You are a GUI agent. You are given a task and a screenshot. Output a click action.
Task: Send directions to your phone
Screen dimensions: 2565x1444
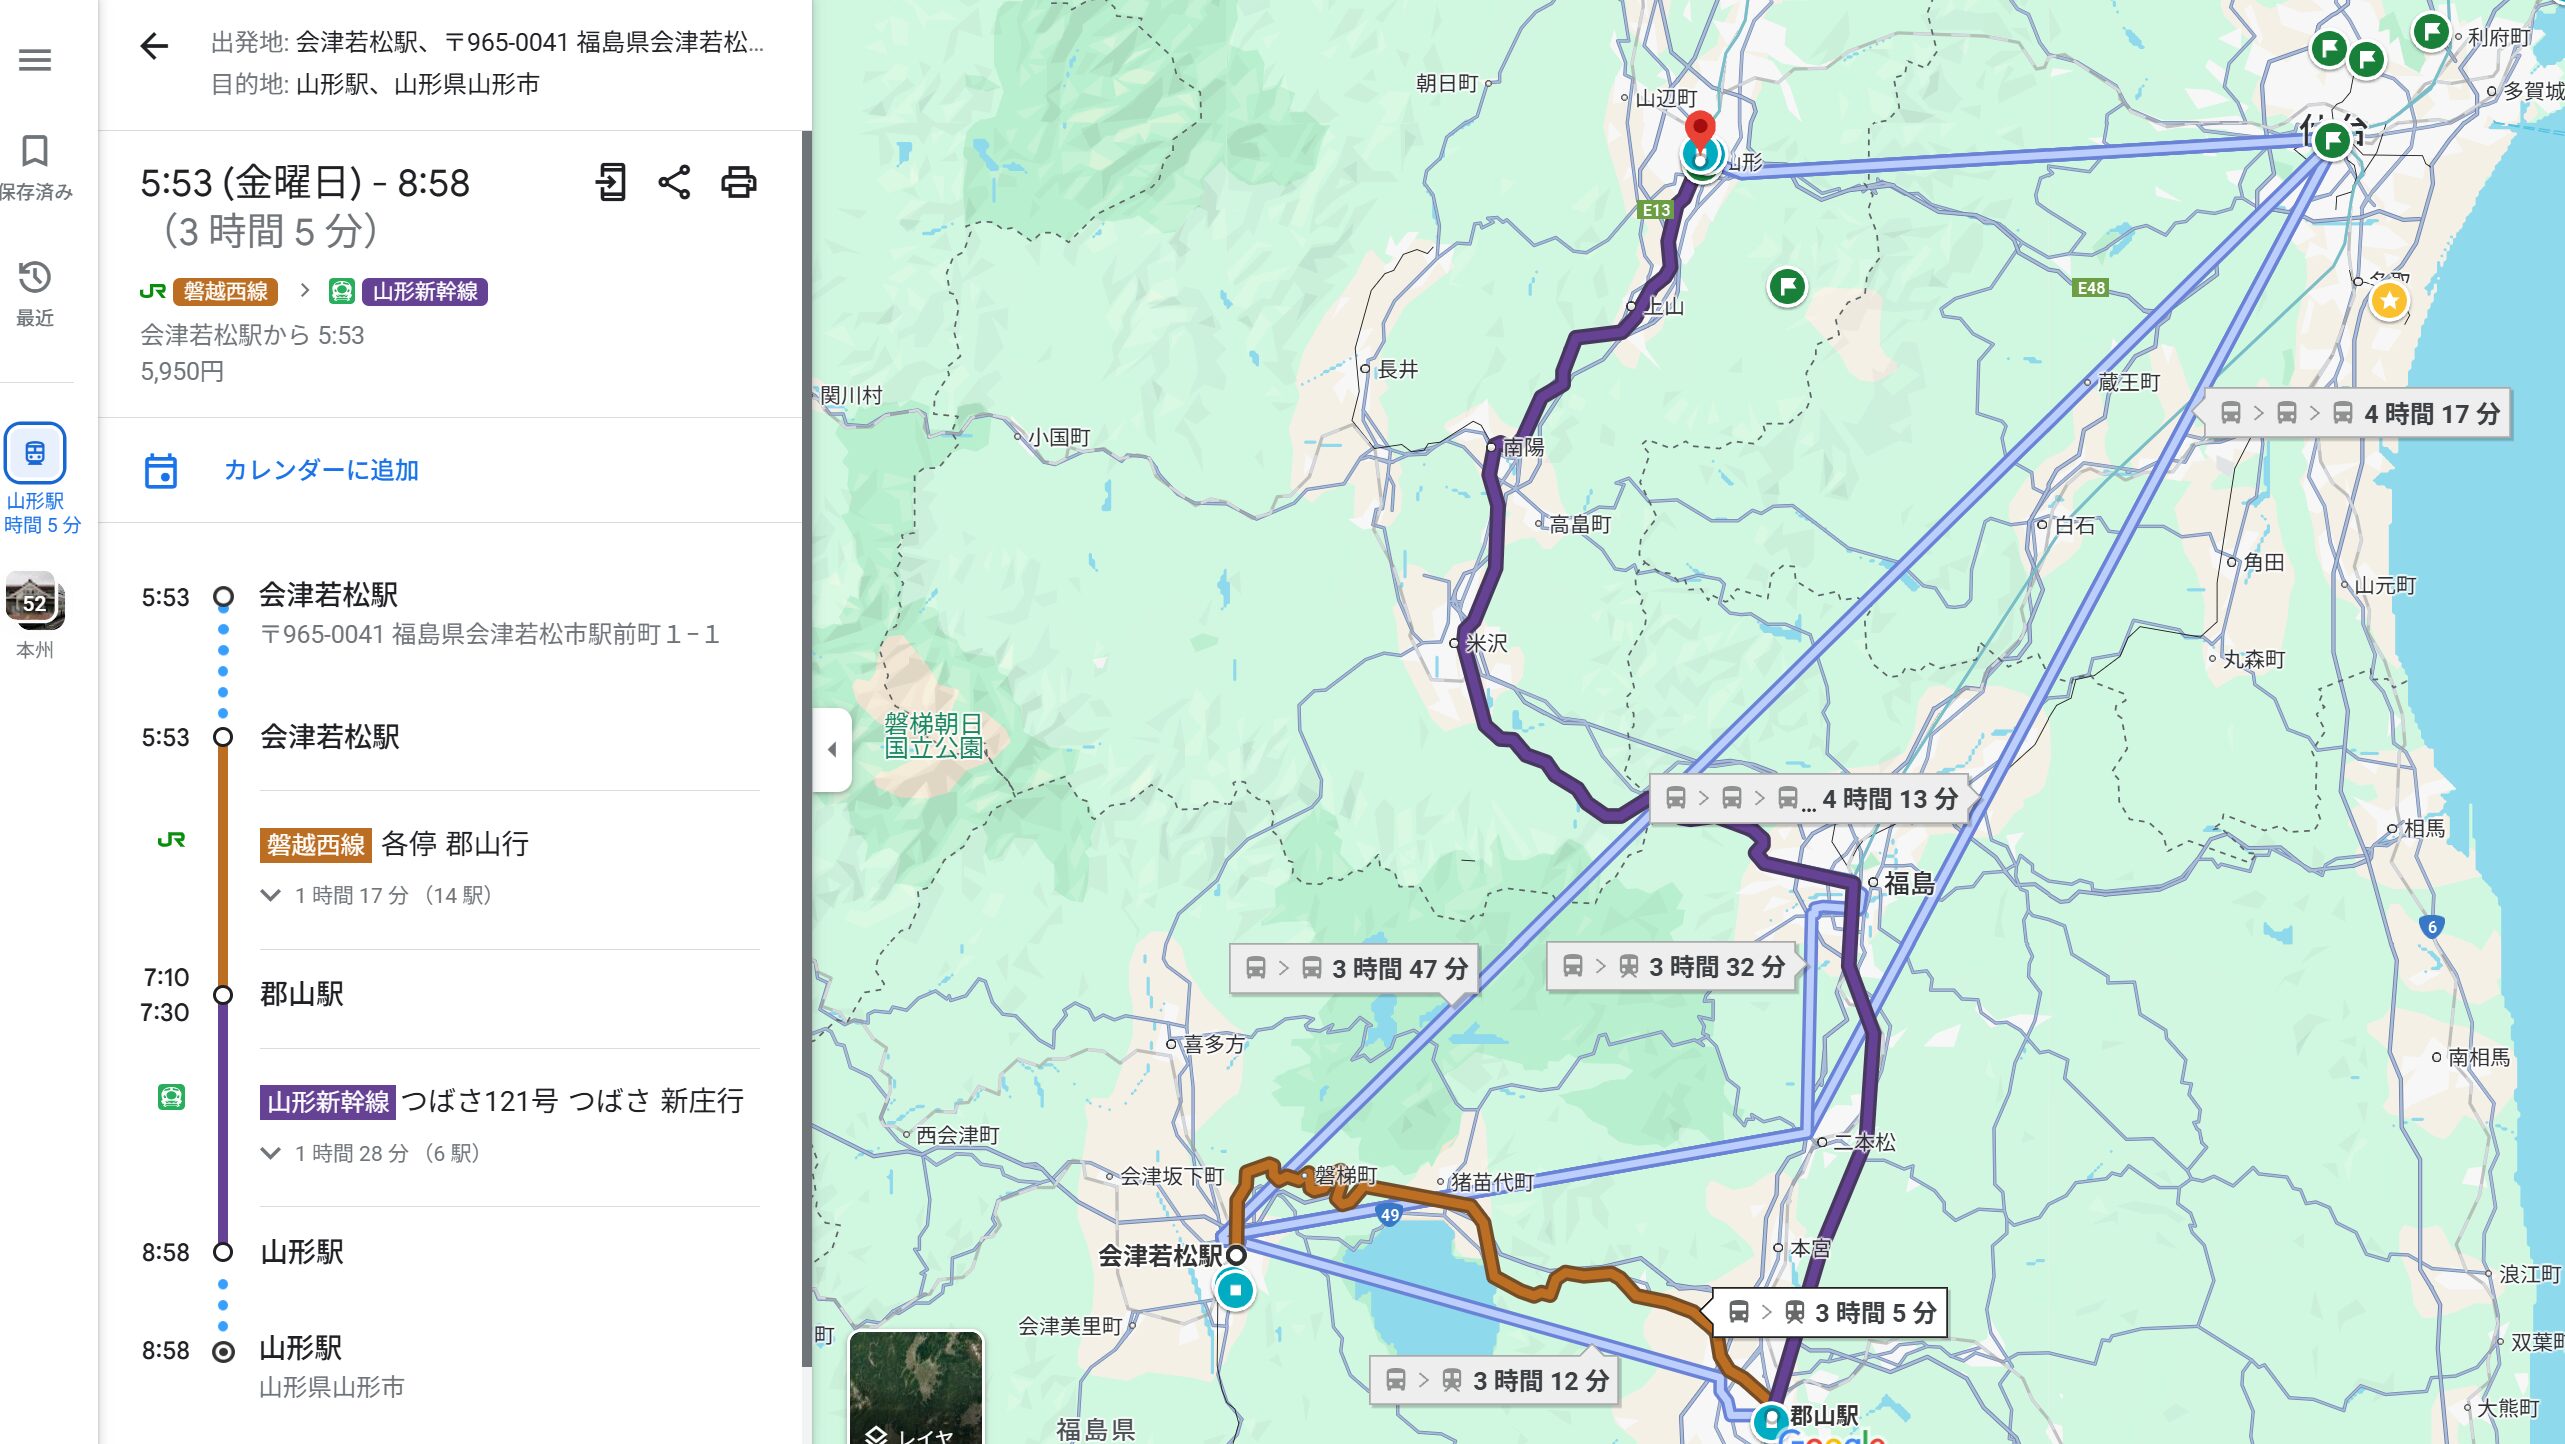tap(610, 182)
